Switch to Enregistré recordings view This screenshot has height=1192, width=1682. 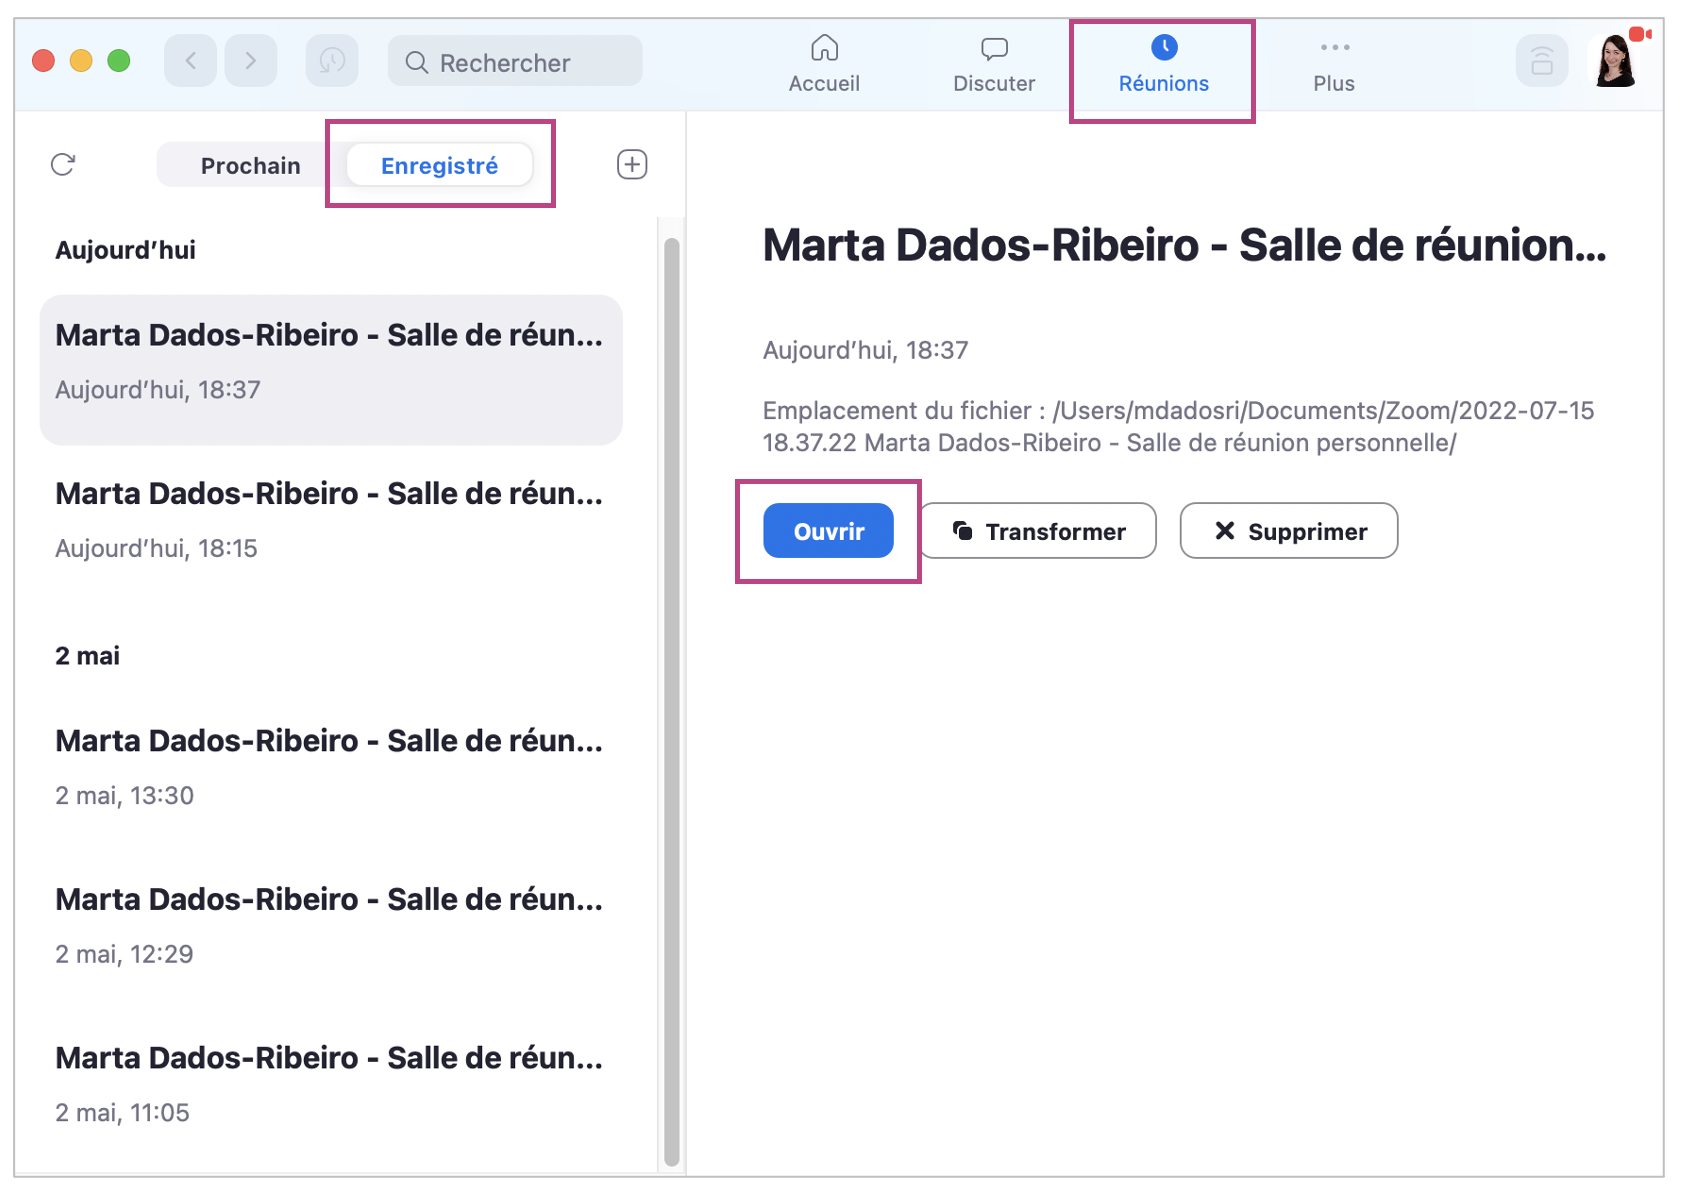[439, 166]
